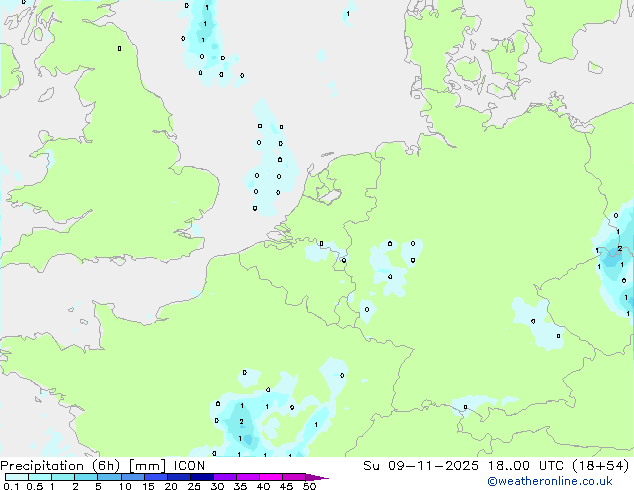Click the 25–30 mm navy legend swatch
The image size is (634, 490).
click(201, 477)
